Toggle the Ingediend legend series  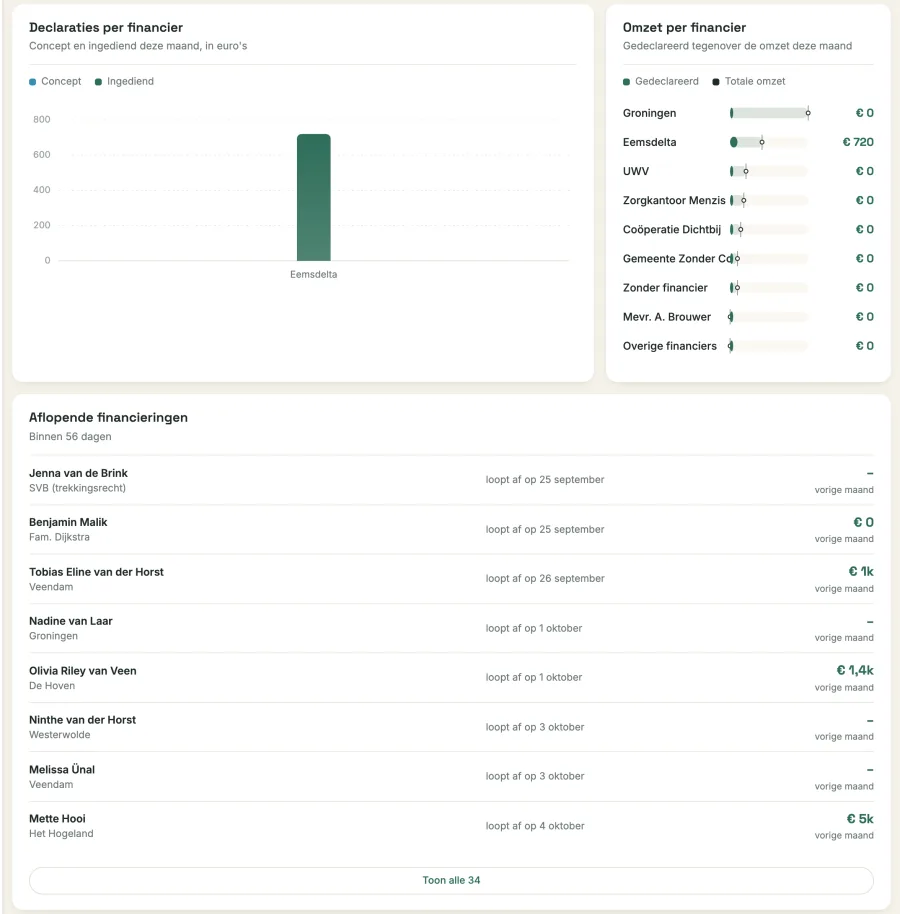coord(124,82)
